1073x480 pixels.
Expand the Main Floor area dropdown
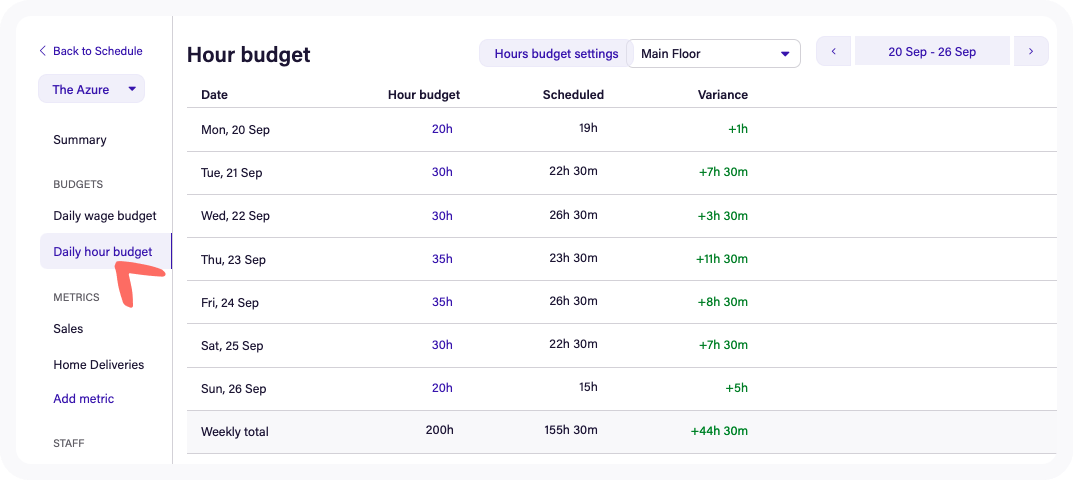click(714, 54)
